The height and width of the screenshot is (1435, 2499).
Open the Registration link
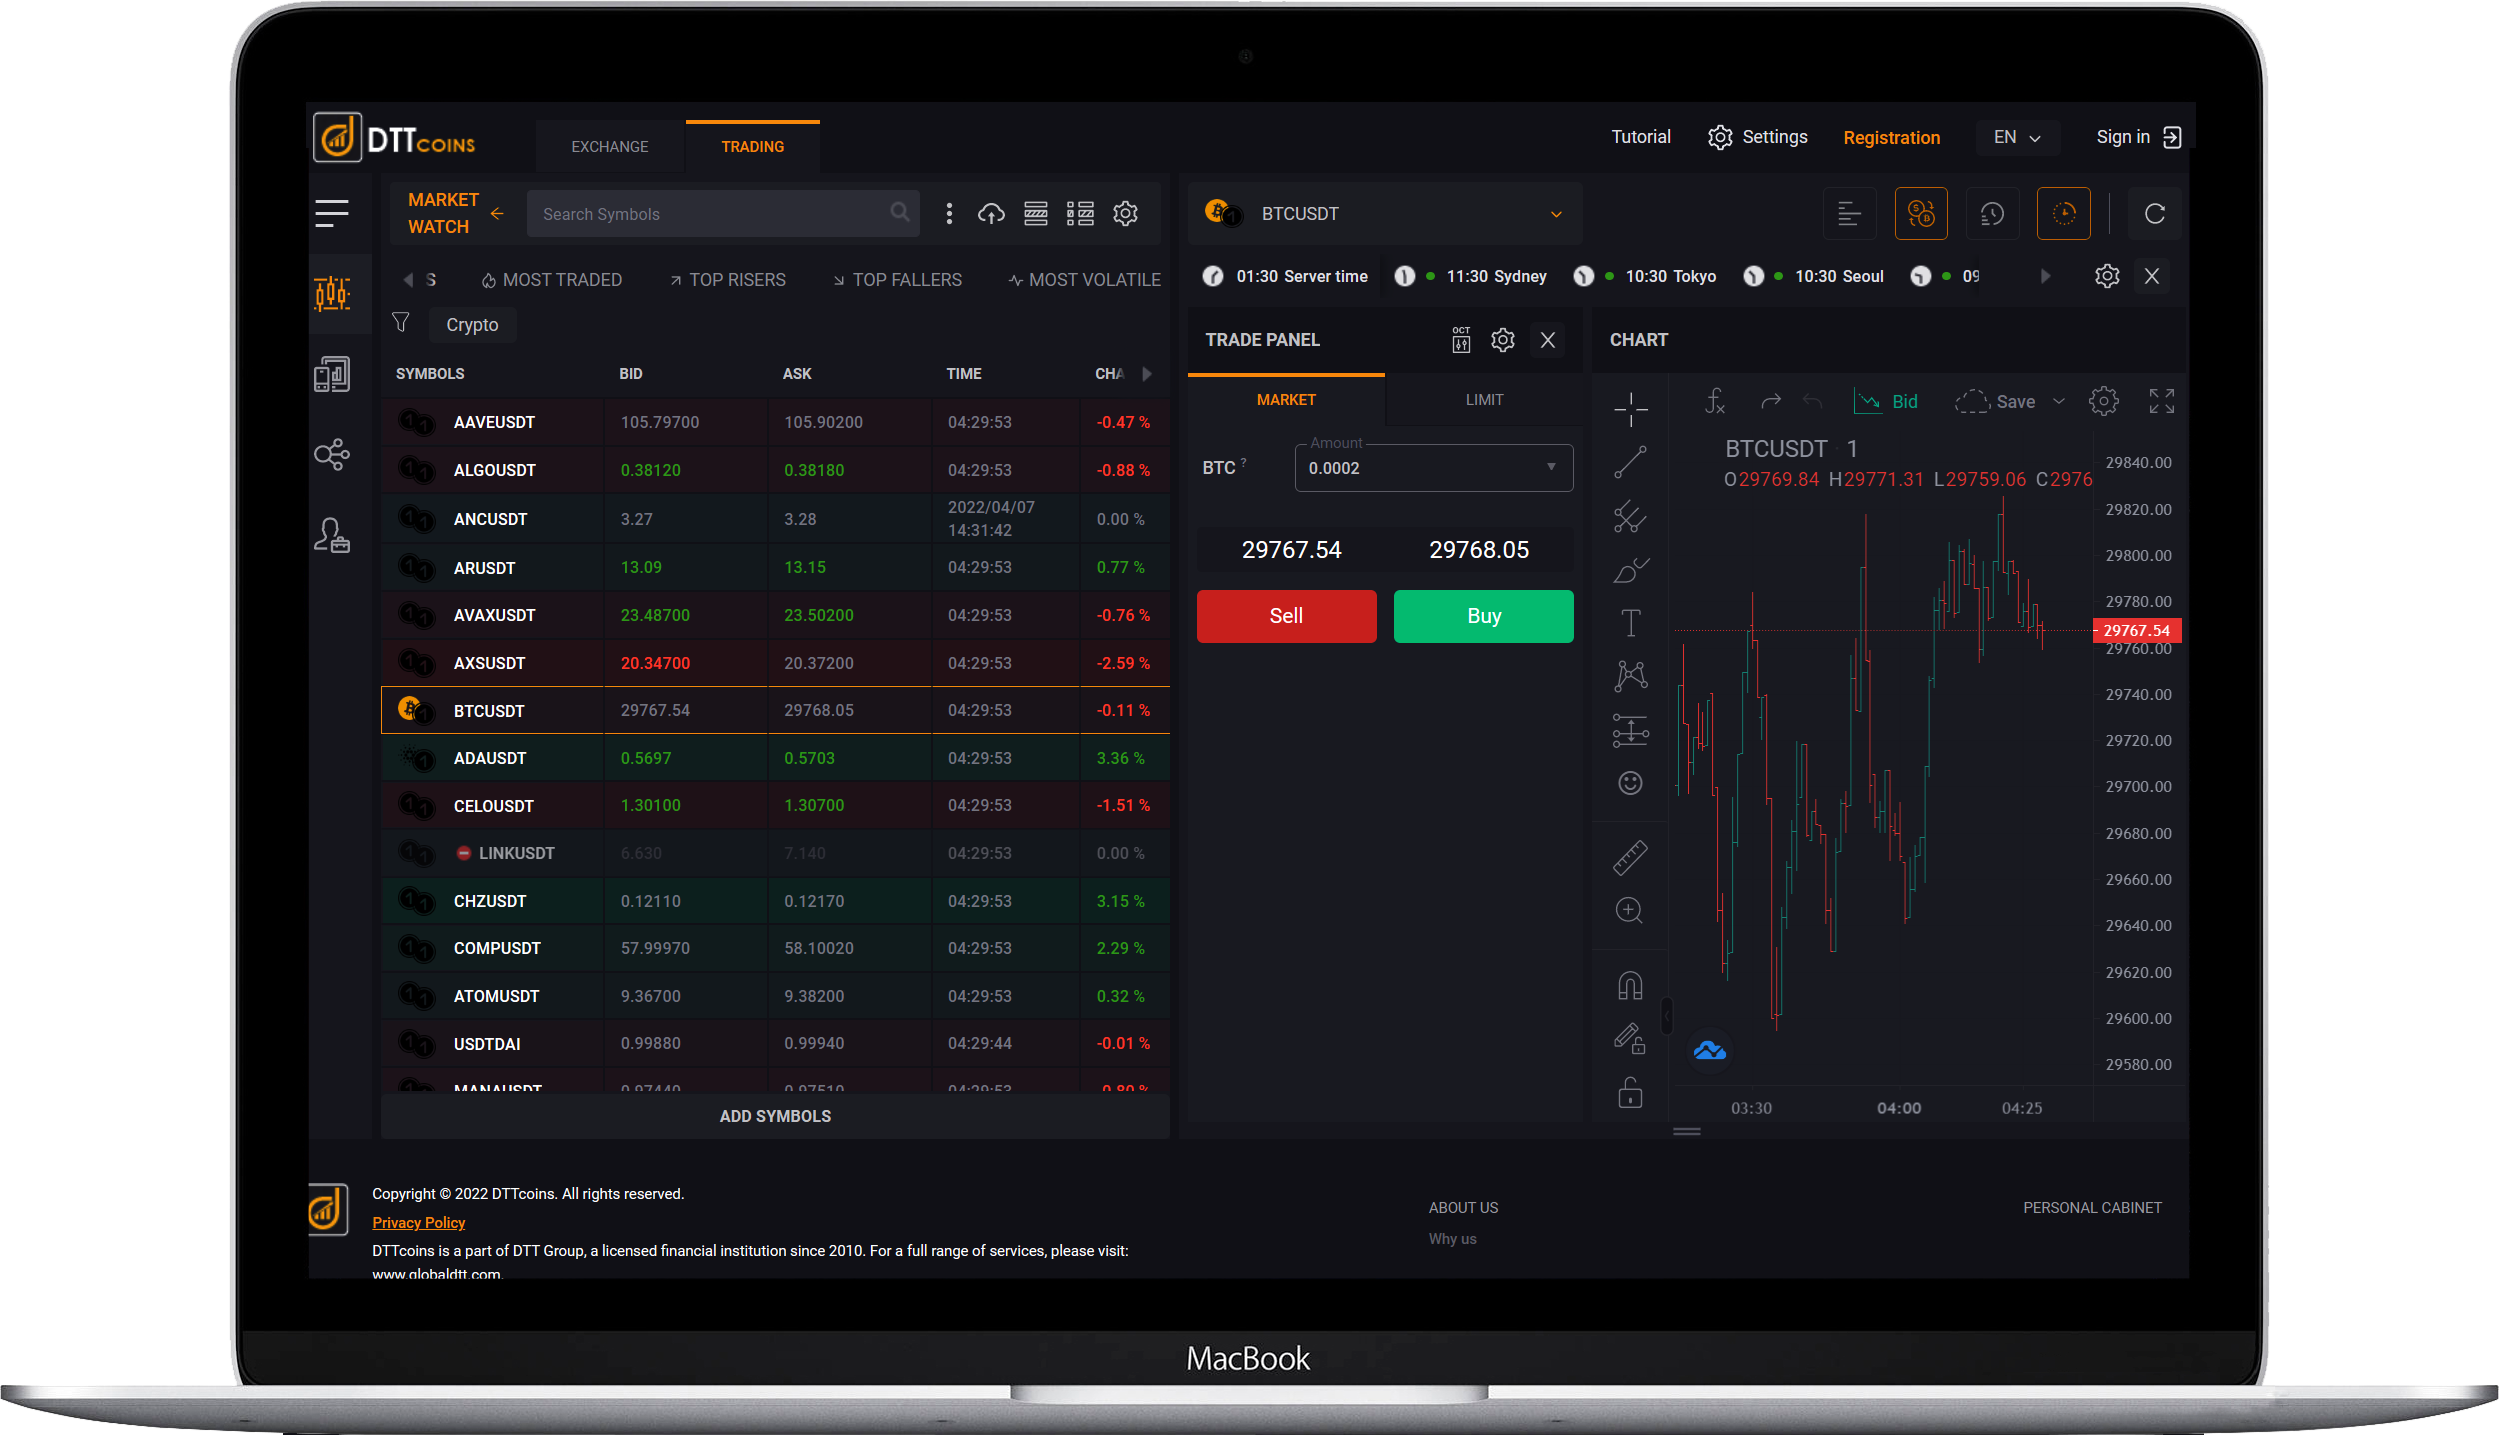[1891, 138]
